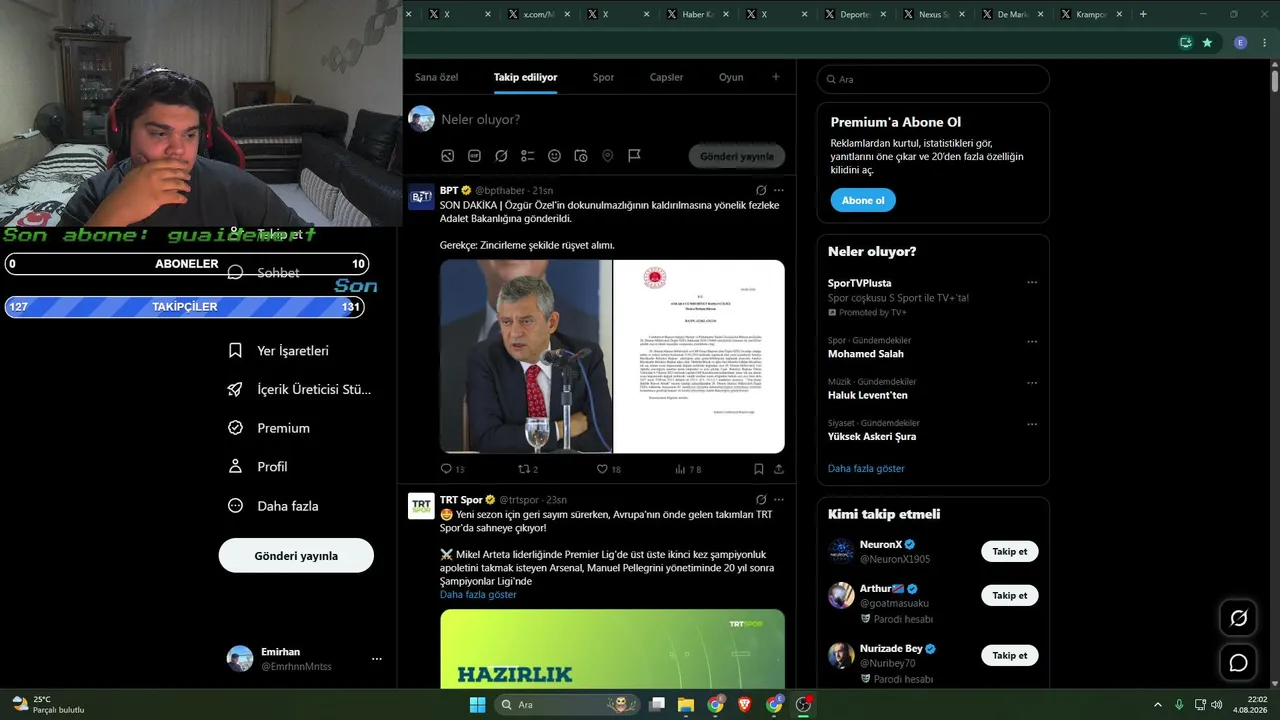Open the floating messages chat button
Image resolution: width=1280 pixels, height=720 pixels.
coord(1238,663)
